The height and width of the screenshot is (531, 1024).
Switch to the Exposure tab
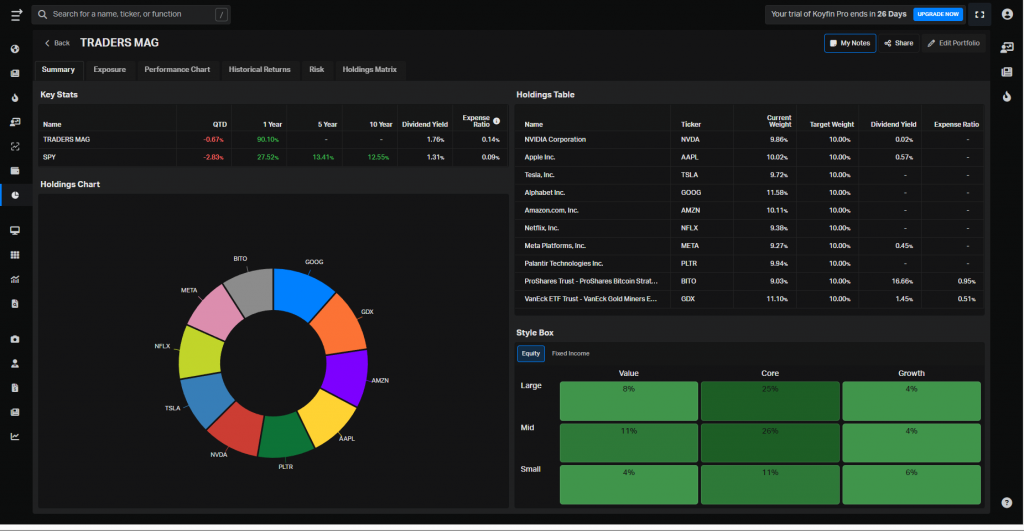click(x=110, y=69)
